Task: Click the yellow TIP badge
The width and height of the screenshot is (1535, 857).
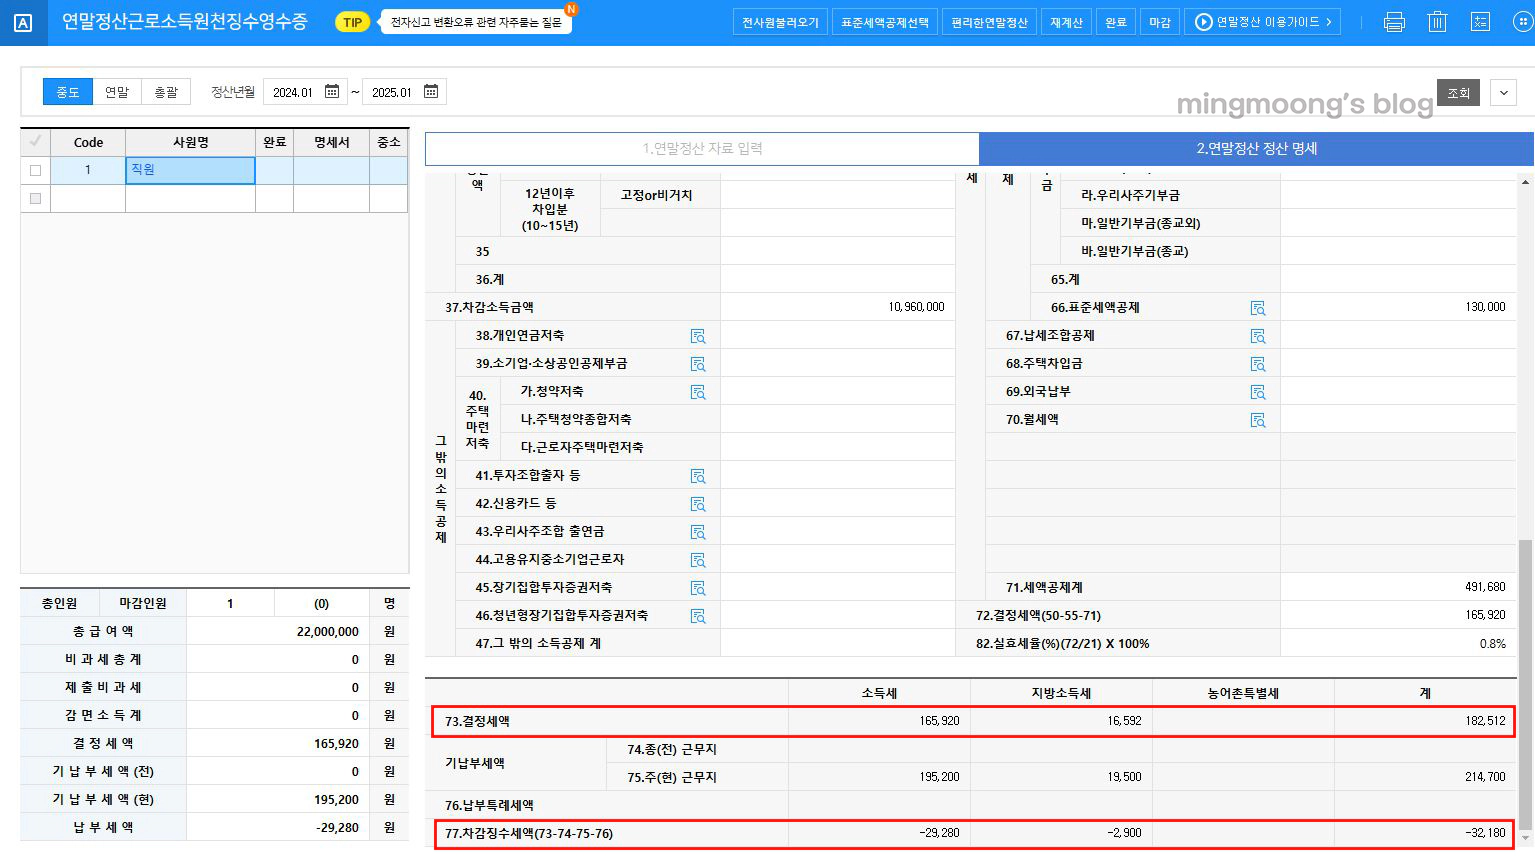Action: (x=352, y=22)
